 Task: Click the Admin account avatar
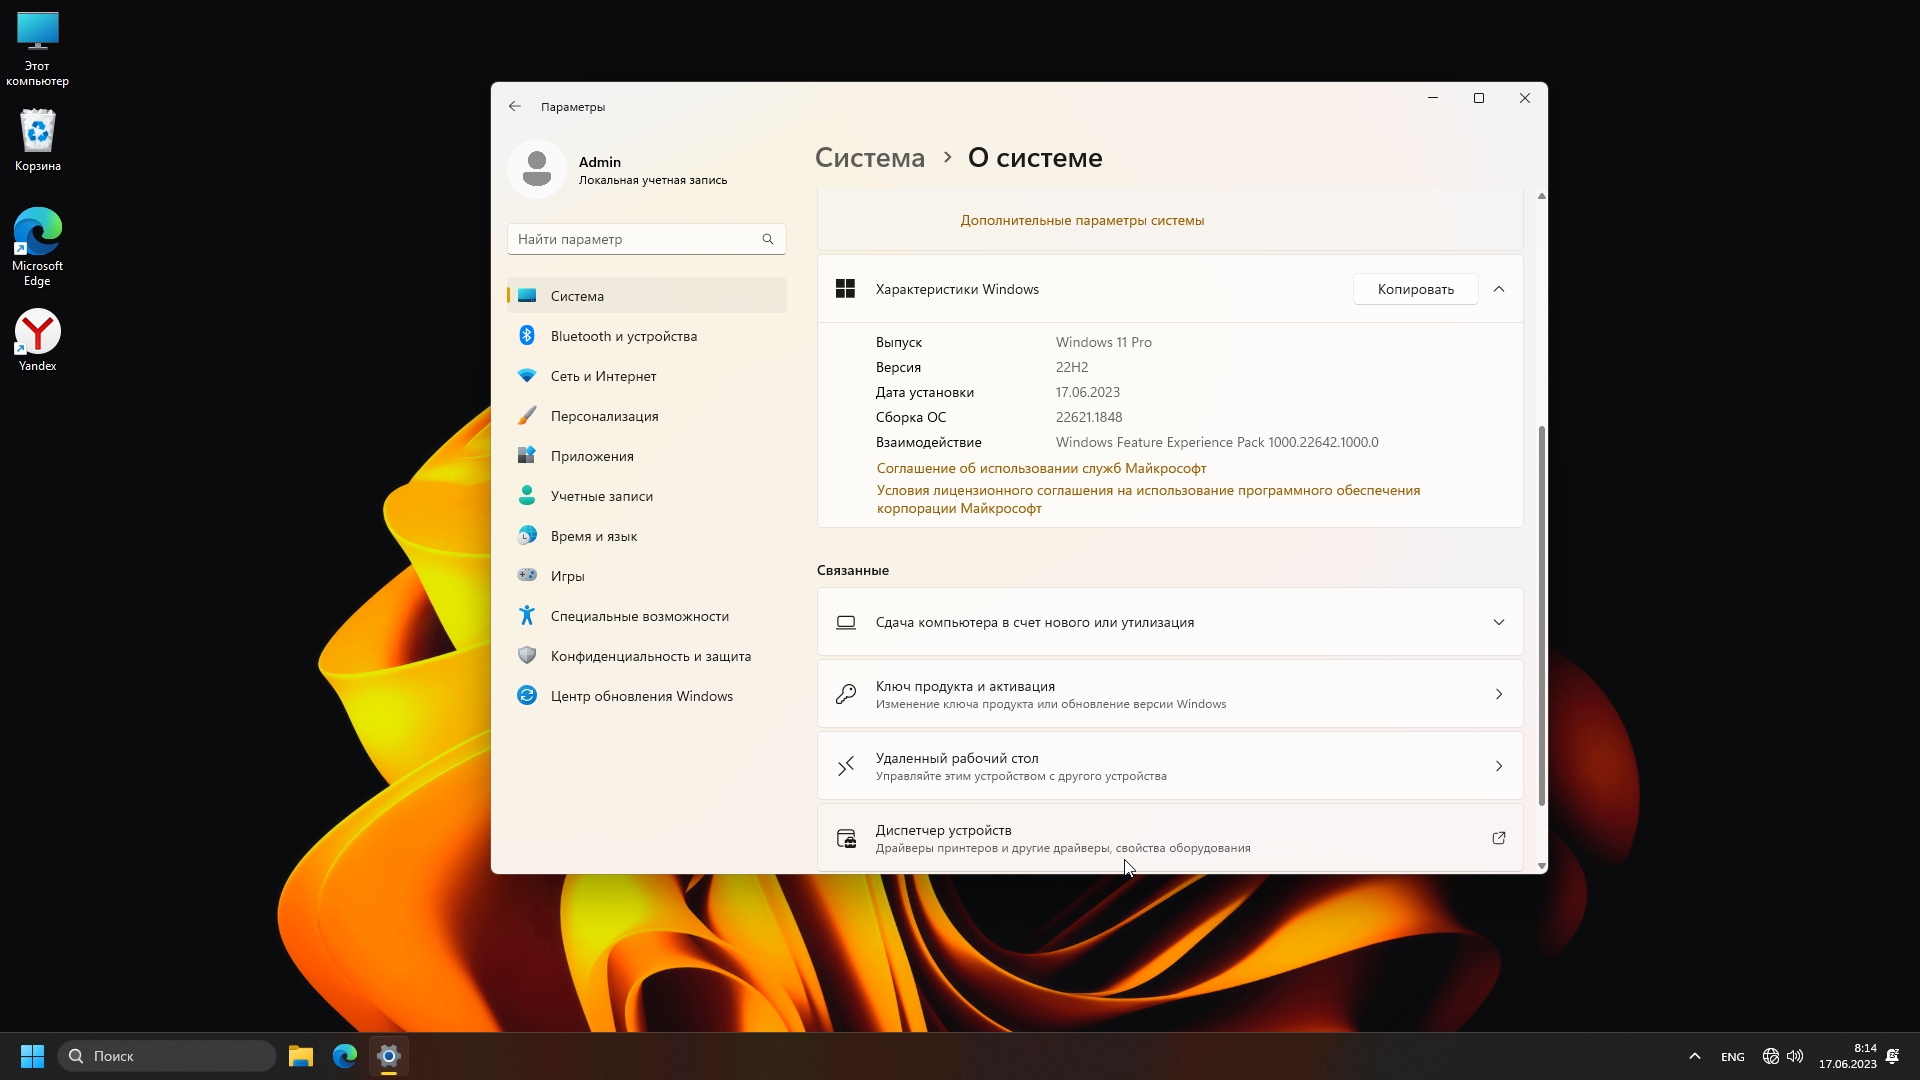[x=537, y=169]
